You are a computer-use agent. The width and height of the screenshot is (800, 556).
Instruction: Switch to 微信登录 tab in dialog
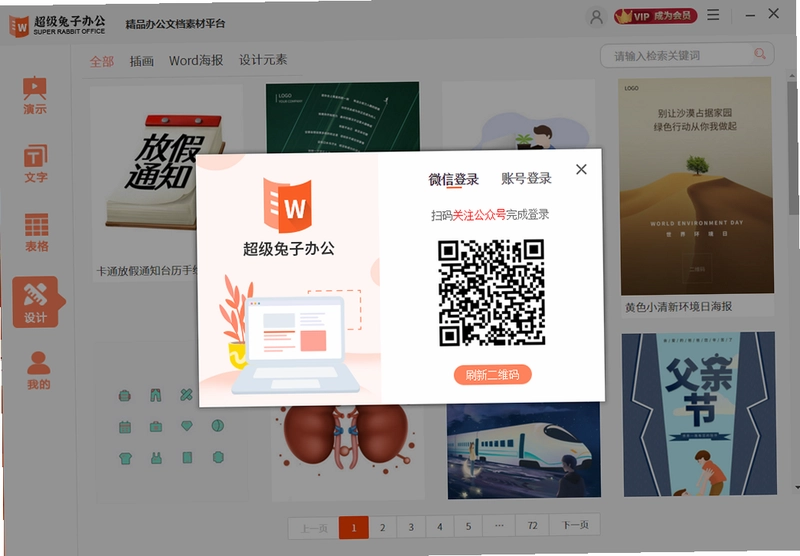tap(454, 180)
